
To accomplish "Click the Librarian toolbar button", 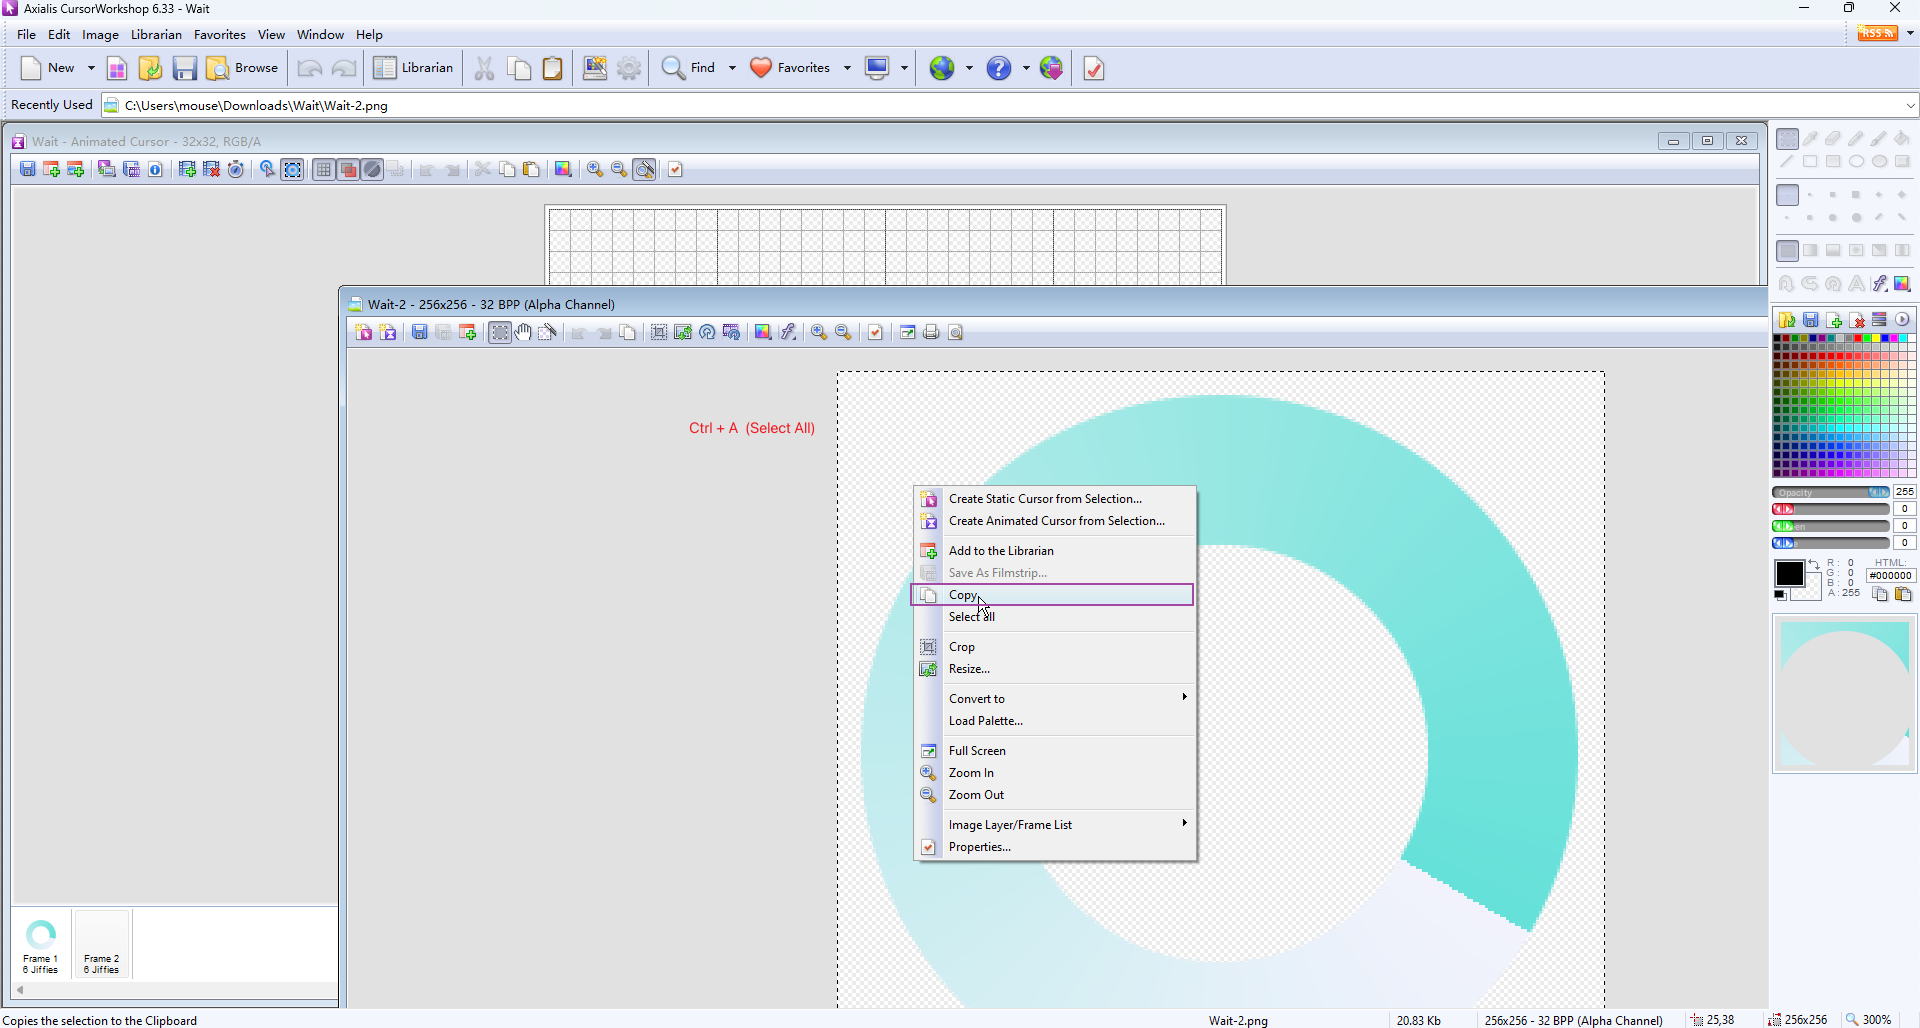I will click(414, 68).
